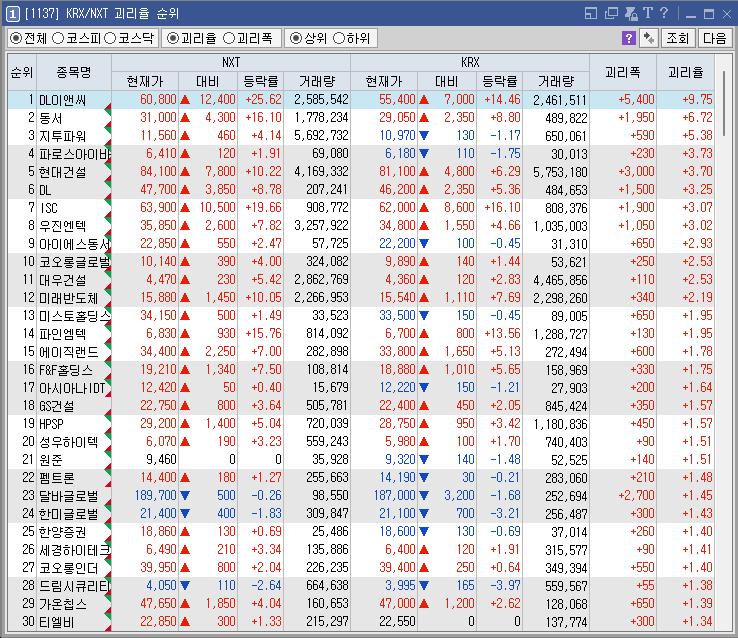Select the 코오롱인더 stock name
738x638 pixels.
point(68,568)
